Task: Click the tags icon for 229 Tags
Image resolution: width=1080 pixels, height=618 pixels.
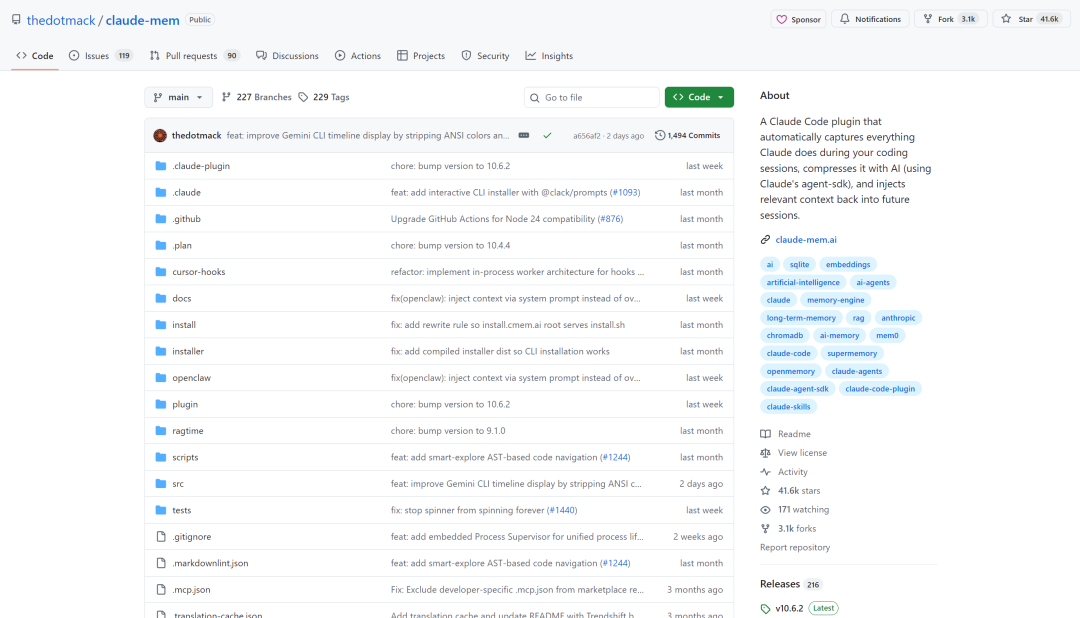Action: point(303,97)
